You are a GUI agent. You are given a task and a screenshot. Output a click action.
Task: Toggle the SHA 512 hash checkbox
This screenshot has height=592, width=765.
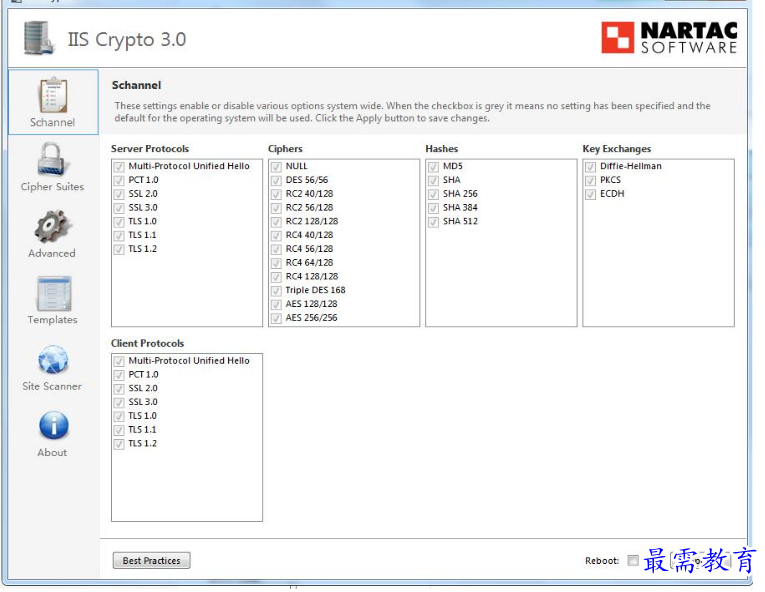[x=433, y=222]
